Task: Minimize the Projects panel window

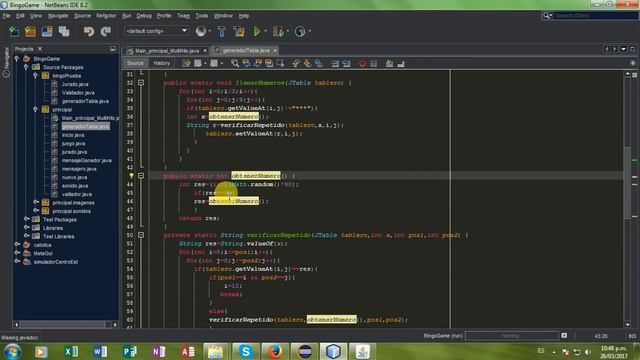Action: 113,49
